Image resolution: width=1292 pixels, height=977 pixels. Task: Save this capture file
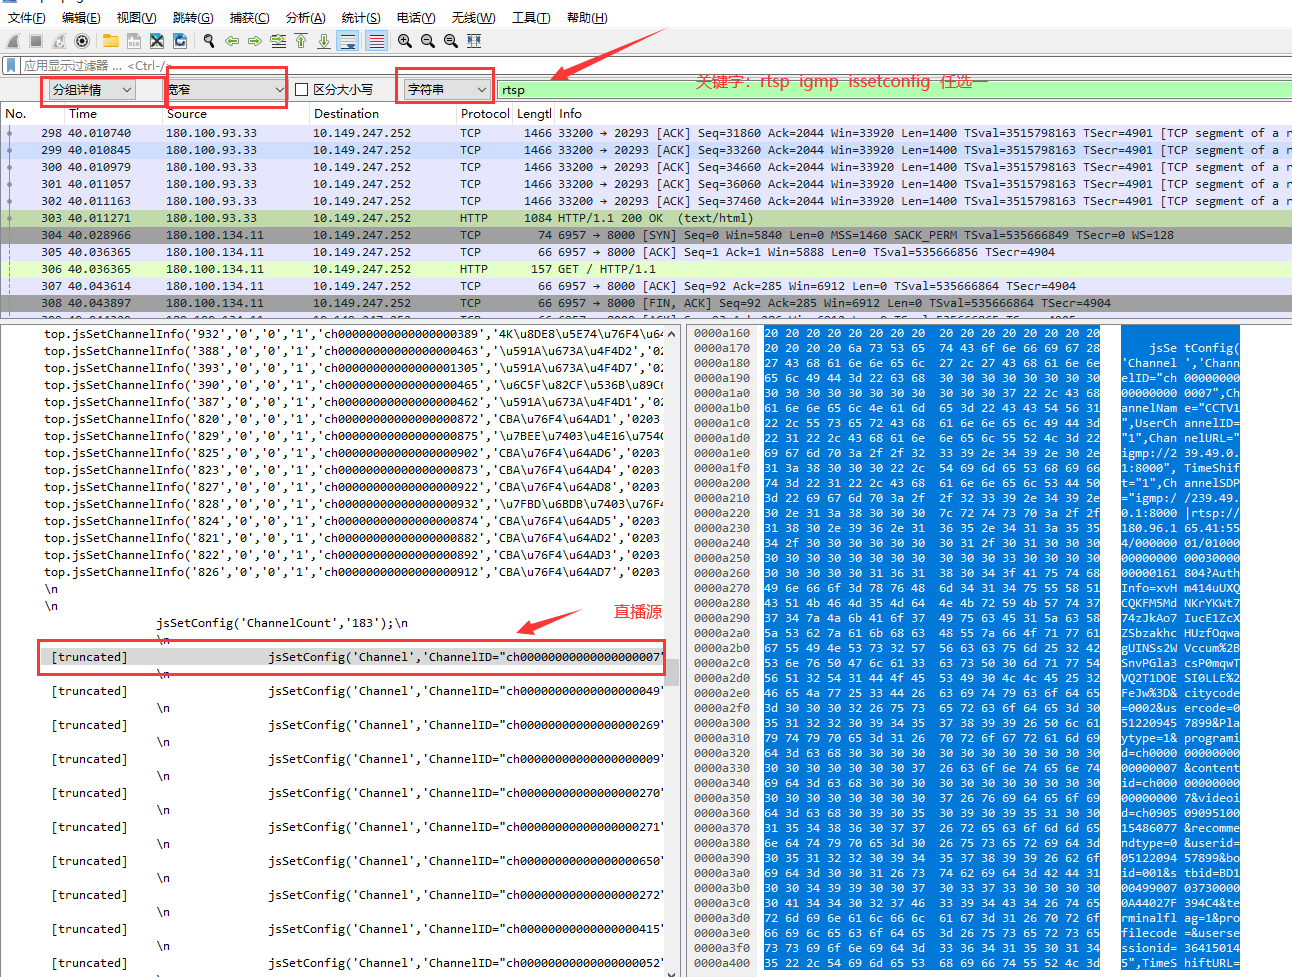coord(133,41)
